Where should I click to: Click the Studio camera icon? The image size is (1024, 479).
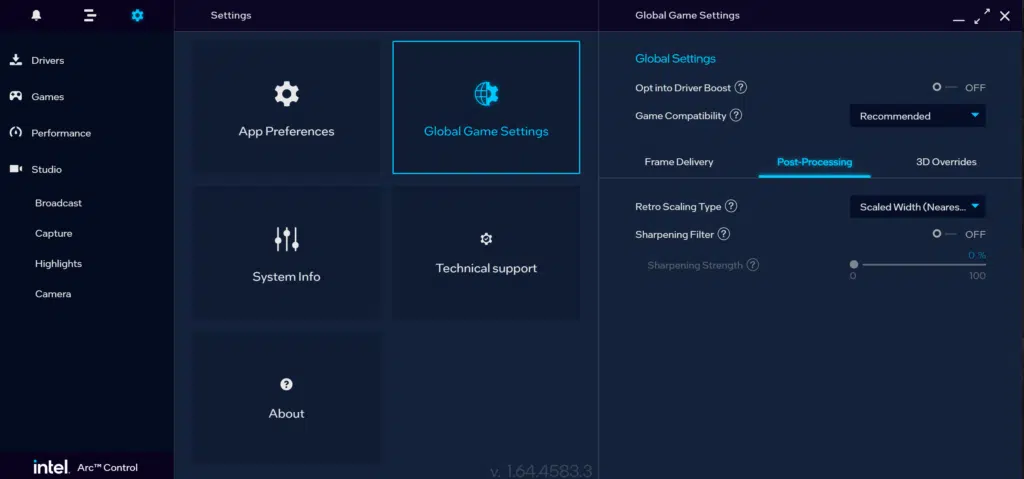point(16,169)
